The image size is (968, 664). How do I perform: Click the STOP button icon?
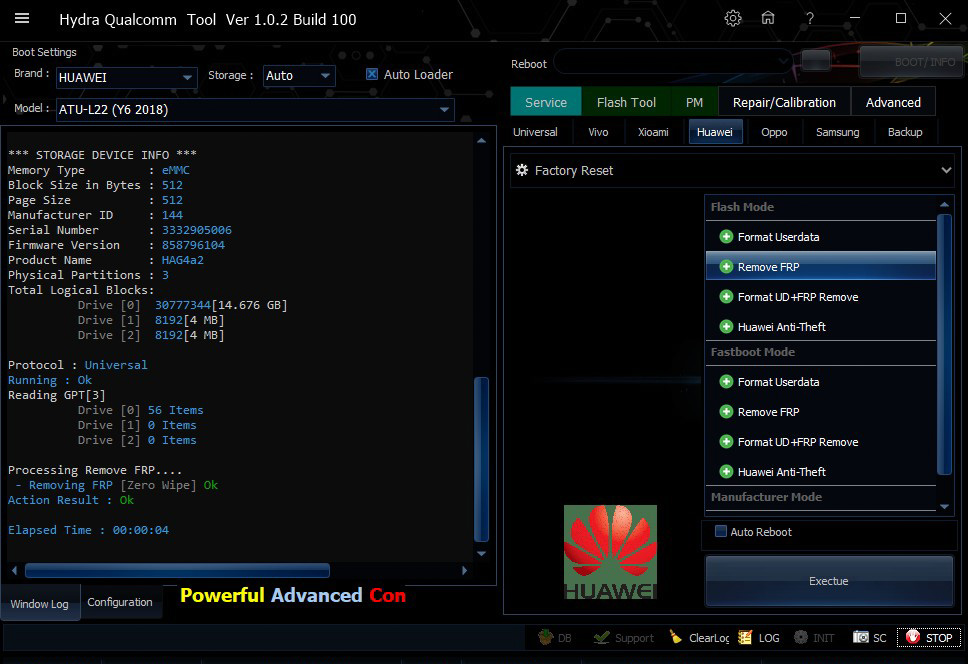[911, 637]
